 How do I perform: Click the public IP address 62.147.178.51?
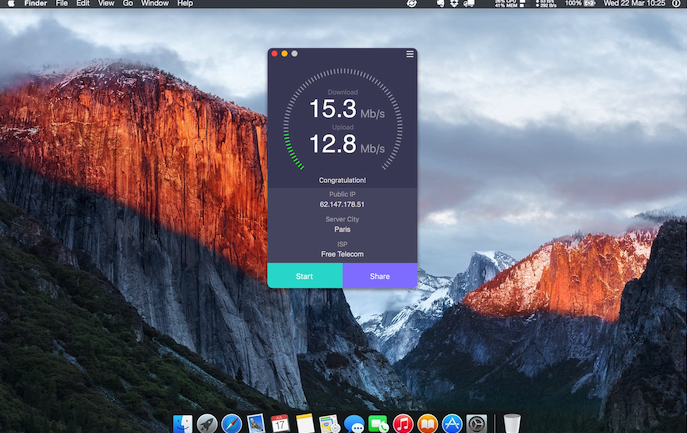coord(342,204)
